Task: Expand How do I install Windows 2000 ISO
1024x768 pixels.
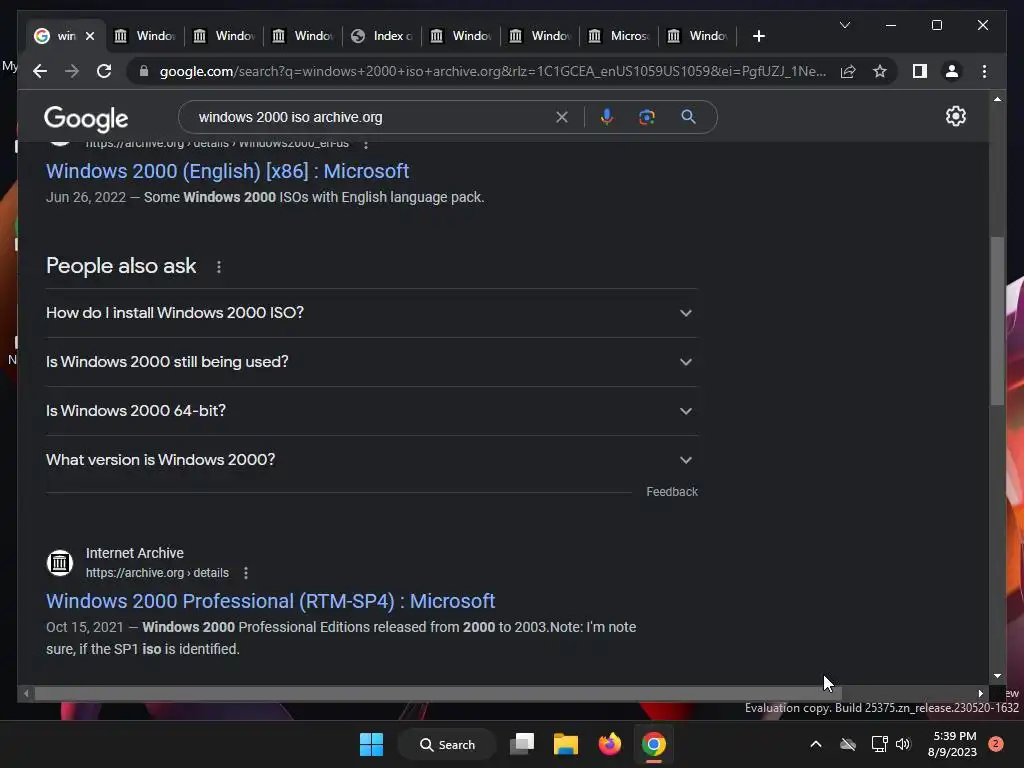Action: point(371,313)
